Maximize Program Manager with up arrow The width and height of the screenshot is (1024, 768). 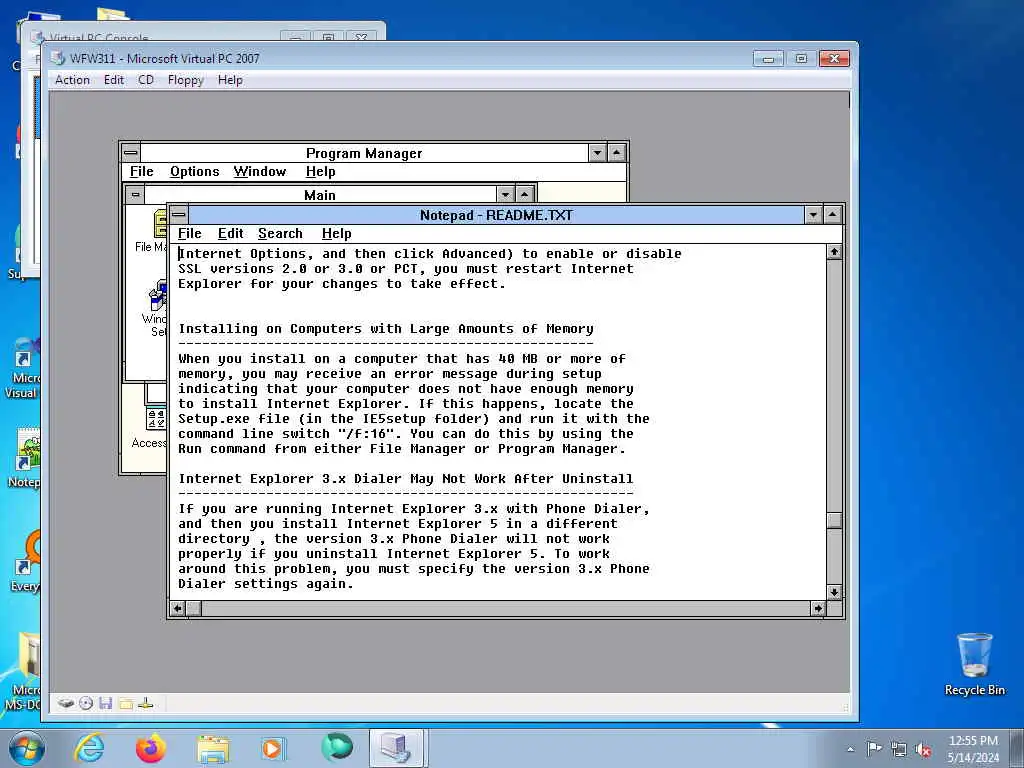click(x=616, y=153)
